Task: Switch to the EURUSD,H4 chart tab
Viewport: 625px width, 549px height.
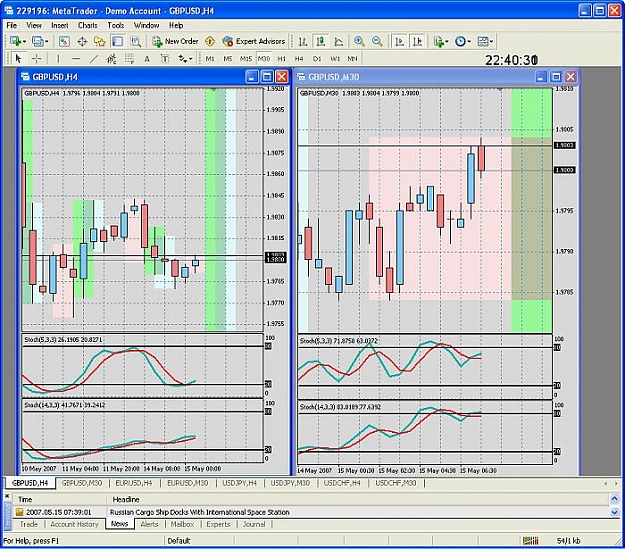Action: (134, 483)
